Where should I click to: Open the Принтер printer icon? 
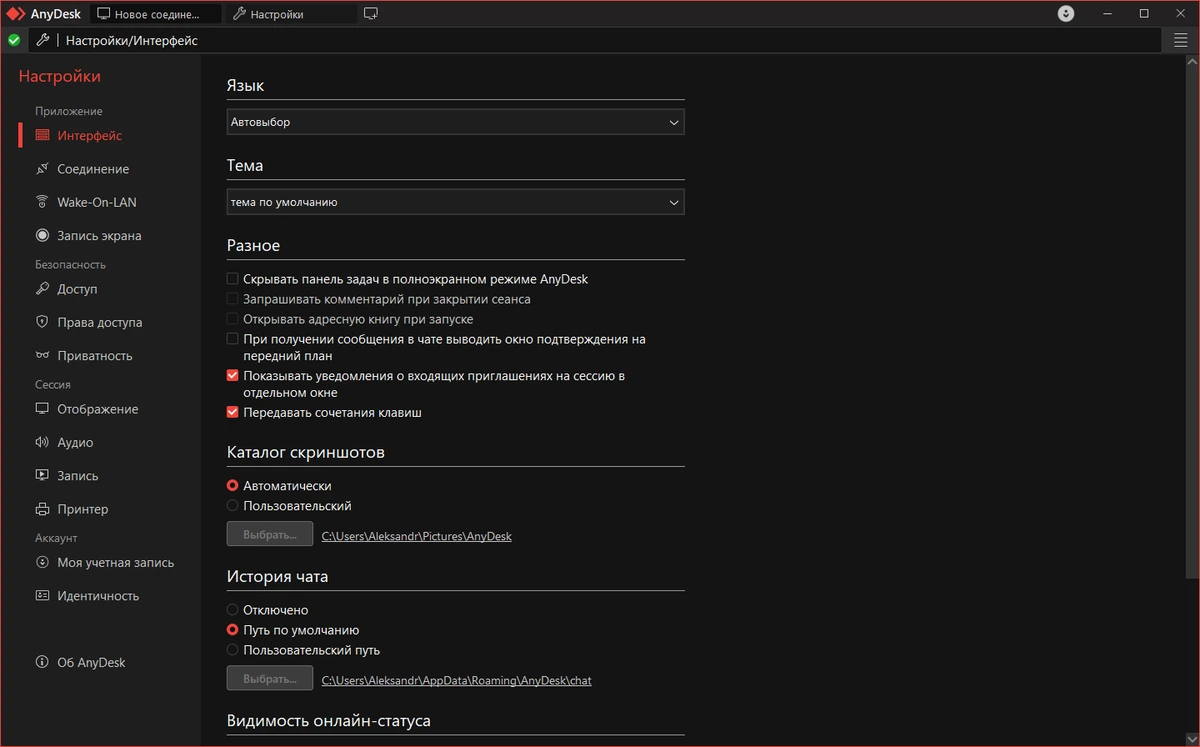point(42,509)
